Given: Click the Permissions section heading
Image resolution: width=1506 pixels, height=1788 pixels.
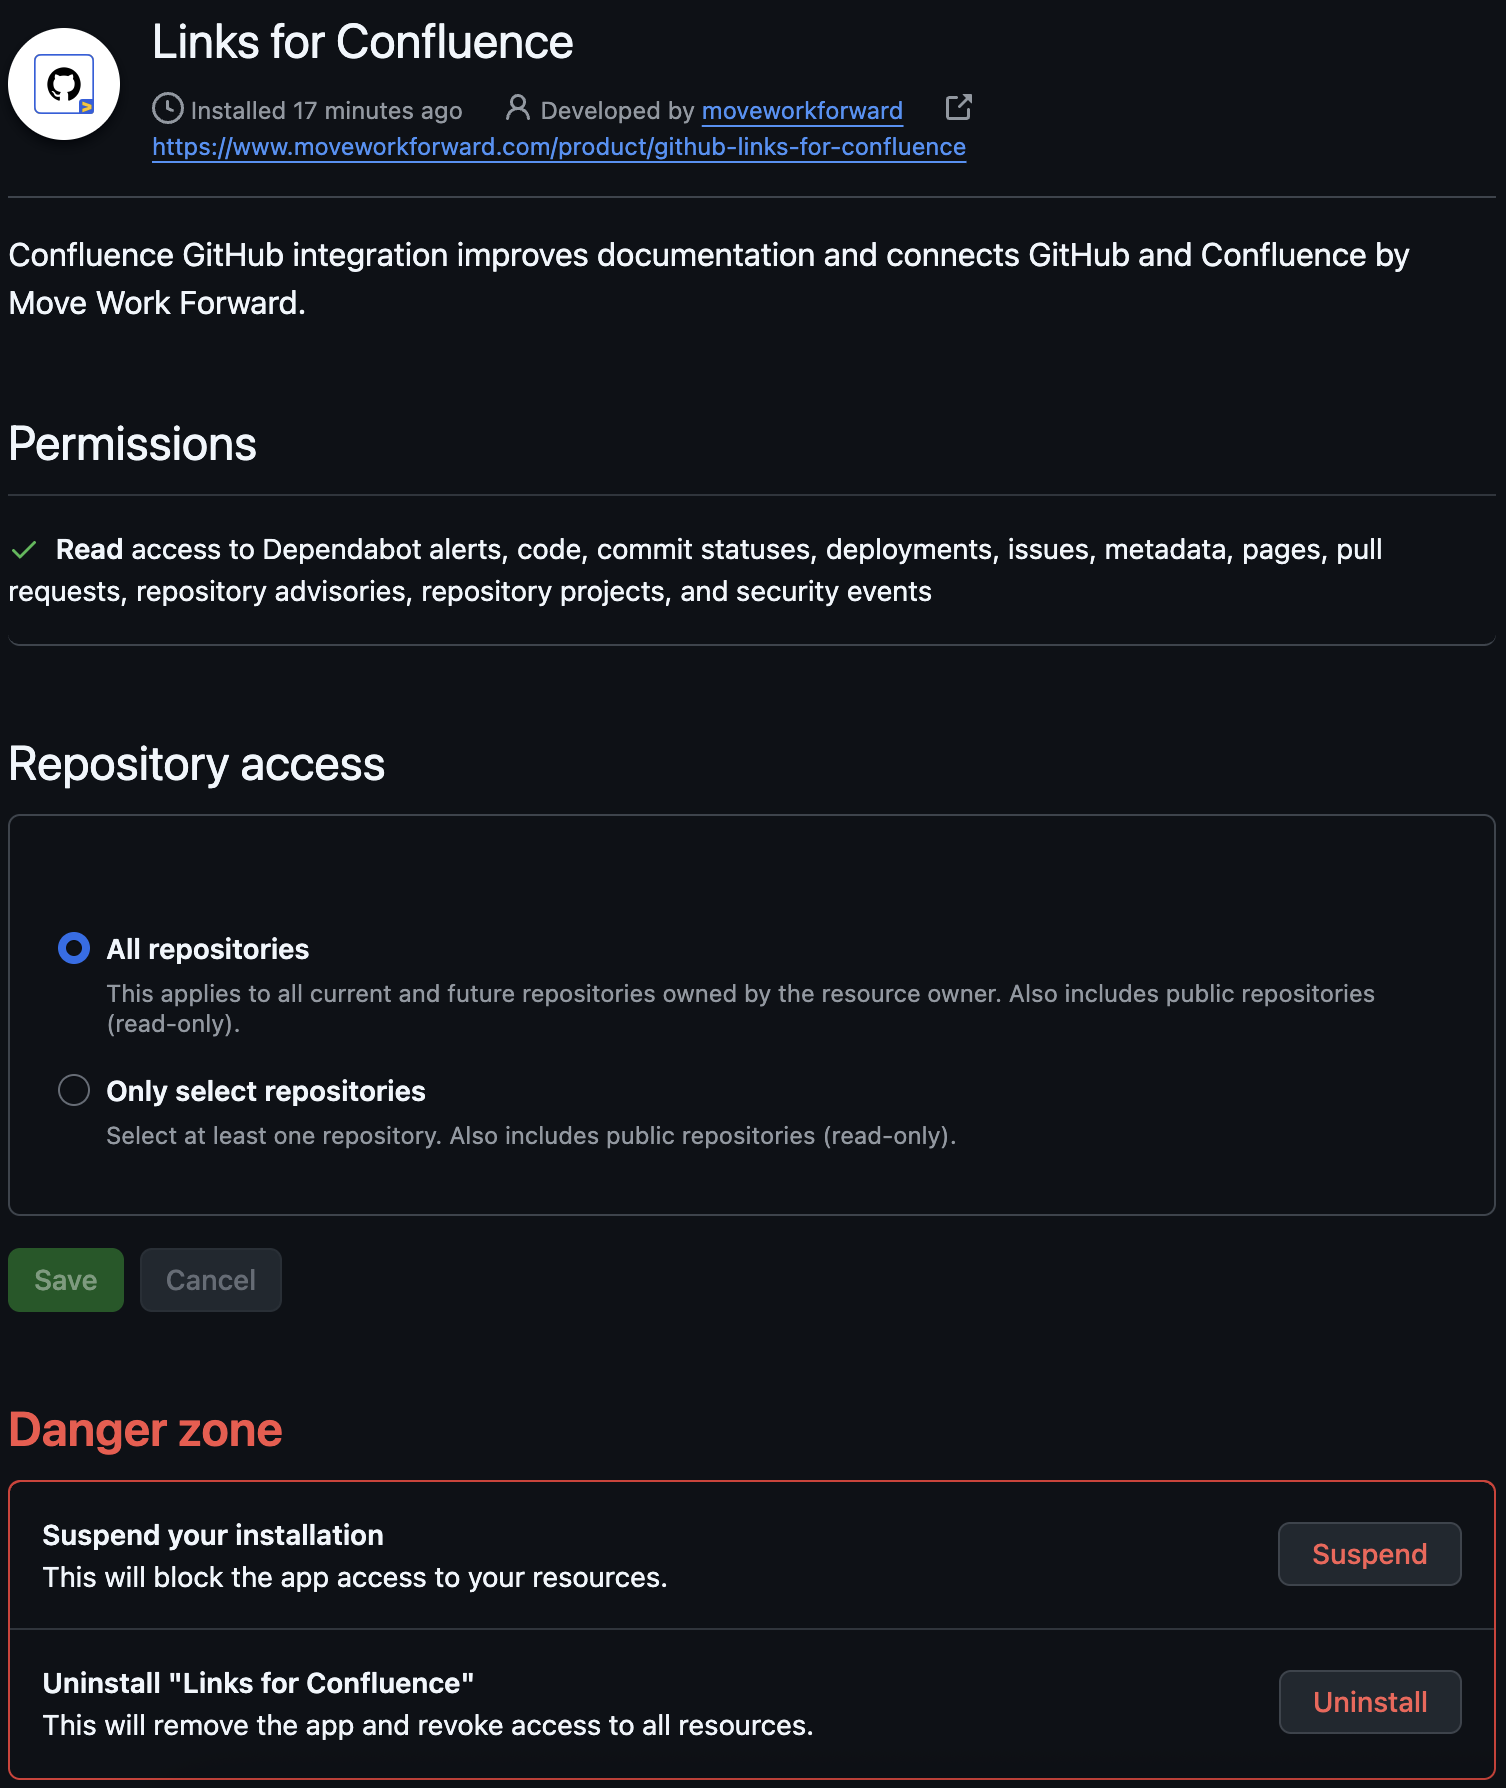Looking at the screenshot, I should pos(133,444).
